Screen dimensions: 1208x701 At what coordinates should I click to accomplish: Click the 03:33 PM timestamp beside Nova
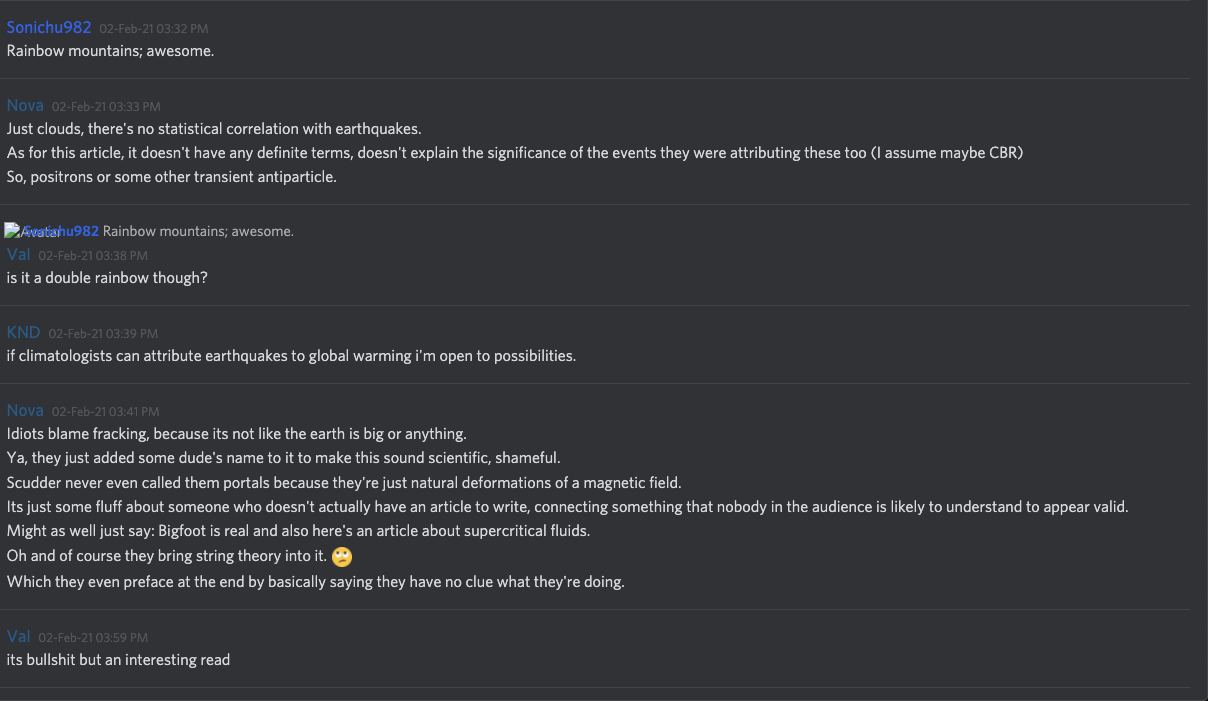pos(106,106)
